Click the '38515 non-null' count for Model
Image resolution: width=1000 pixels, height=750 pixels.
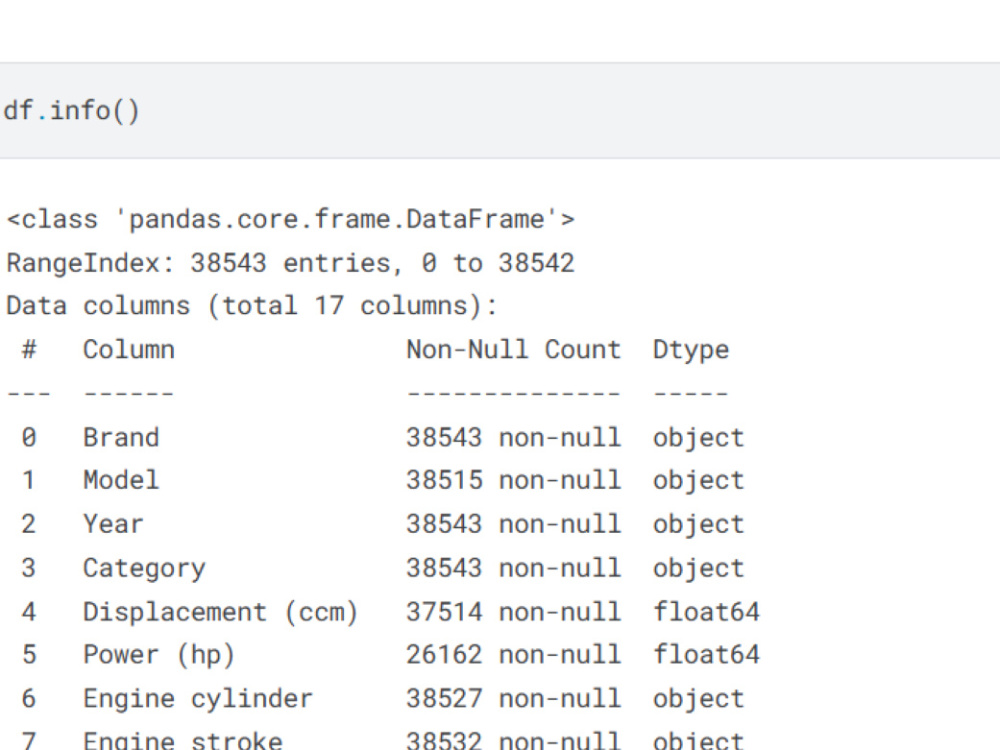click(x=514, y=480)
